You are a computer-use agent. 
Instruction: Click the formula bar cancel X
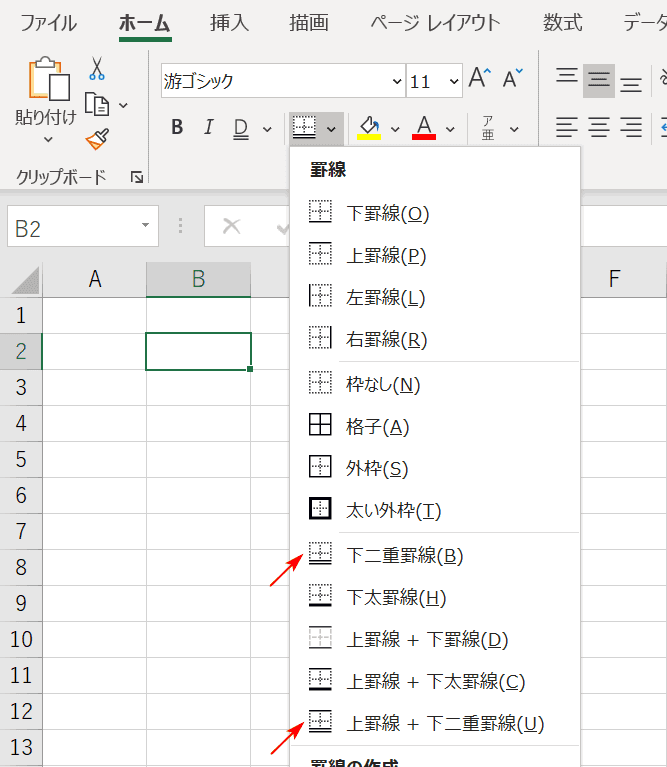[x=231, y=226]
